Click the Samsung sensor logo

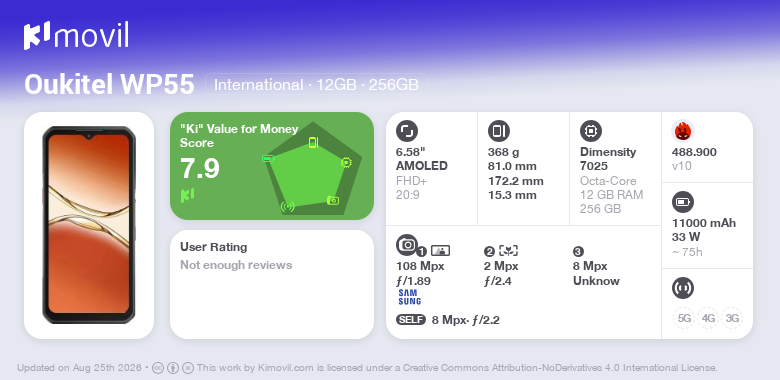(409, 297)
